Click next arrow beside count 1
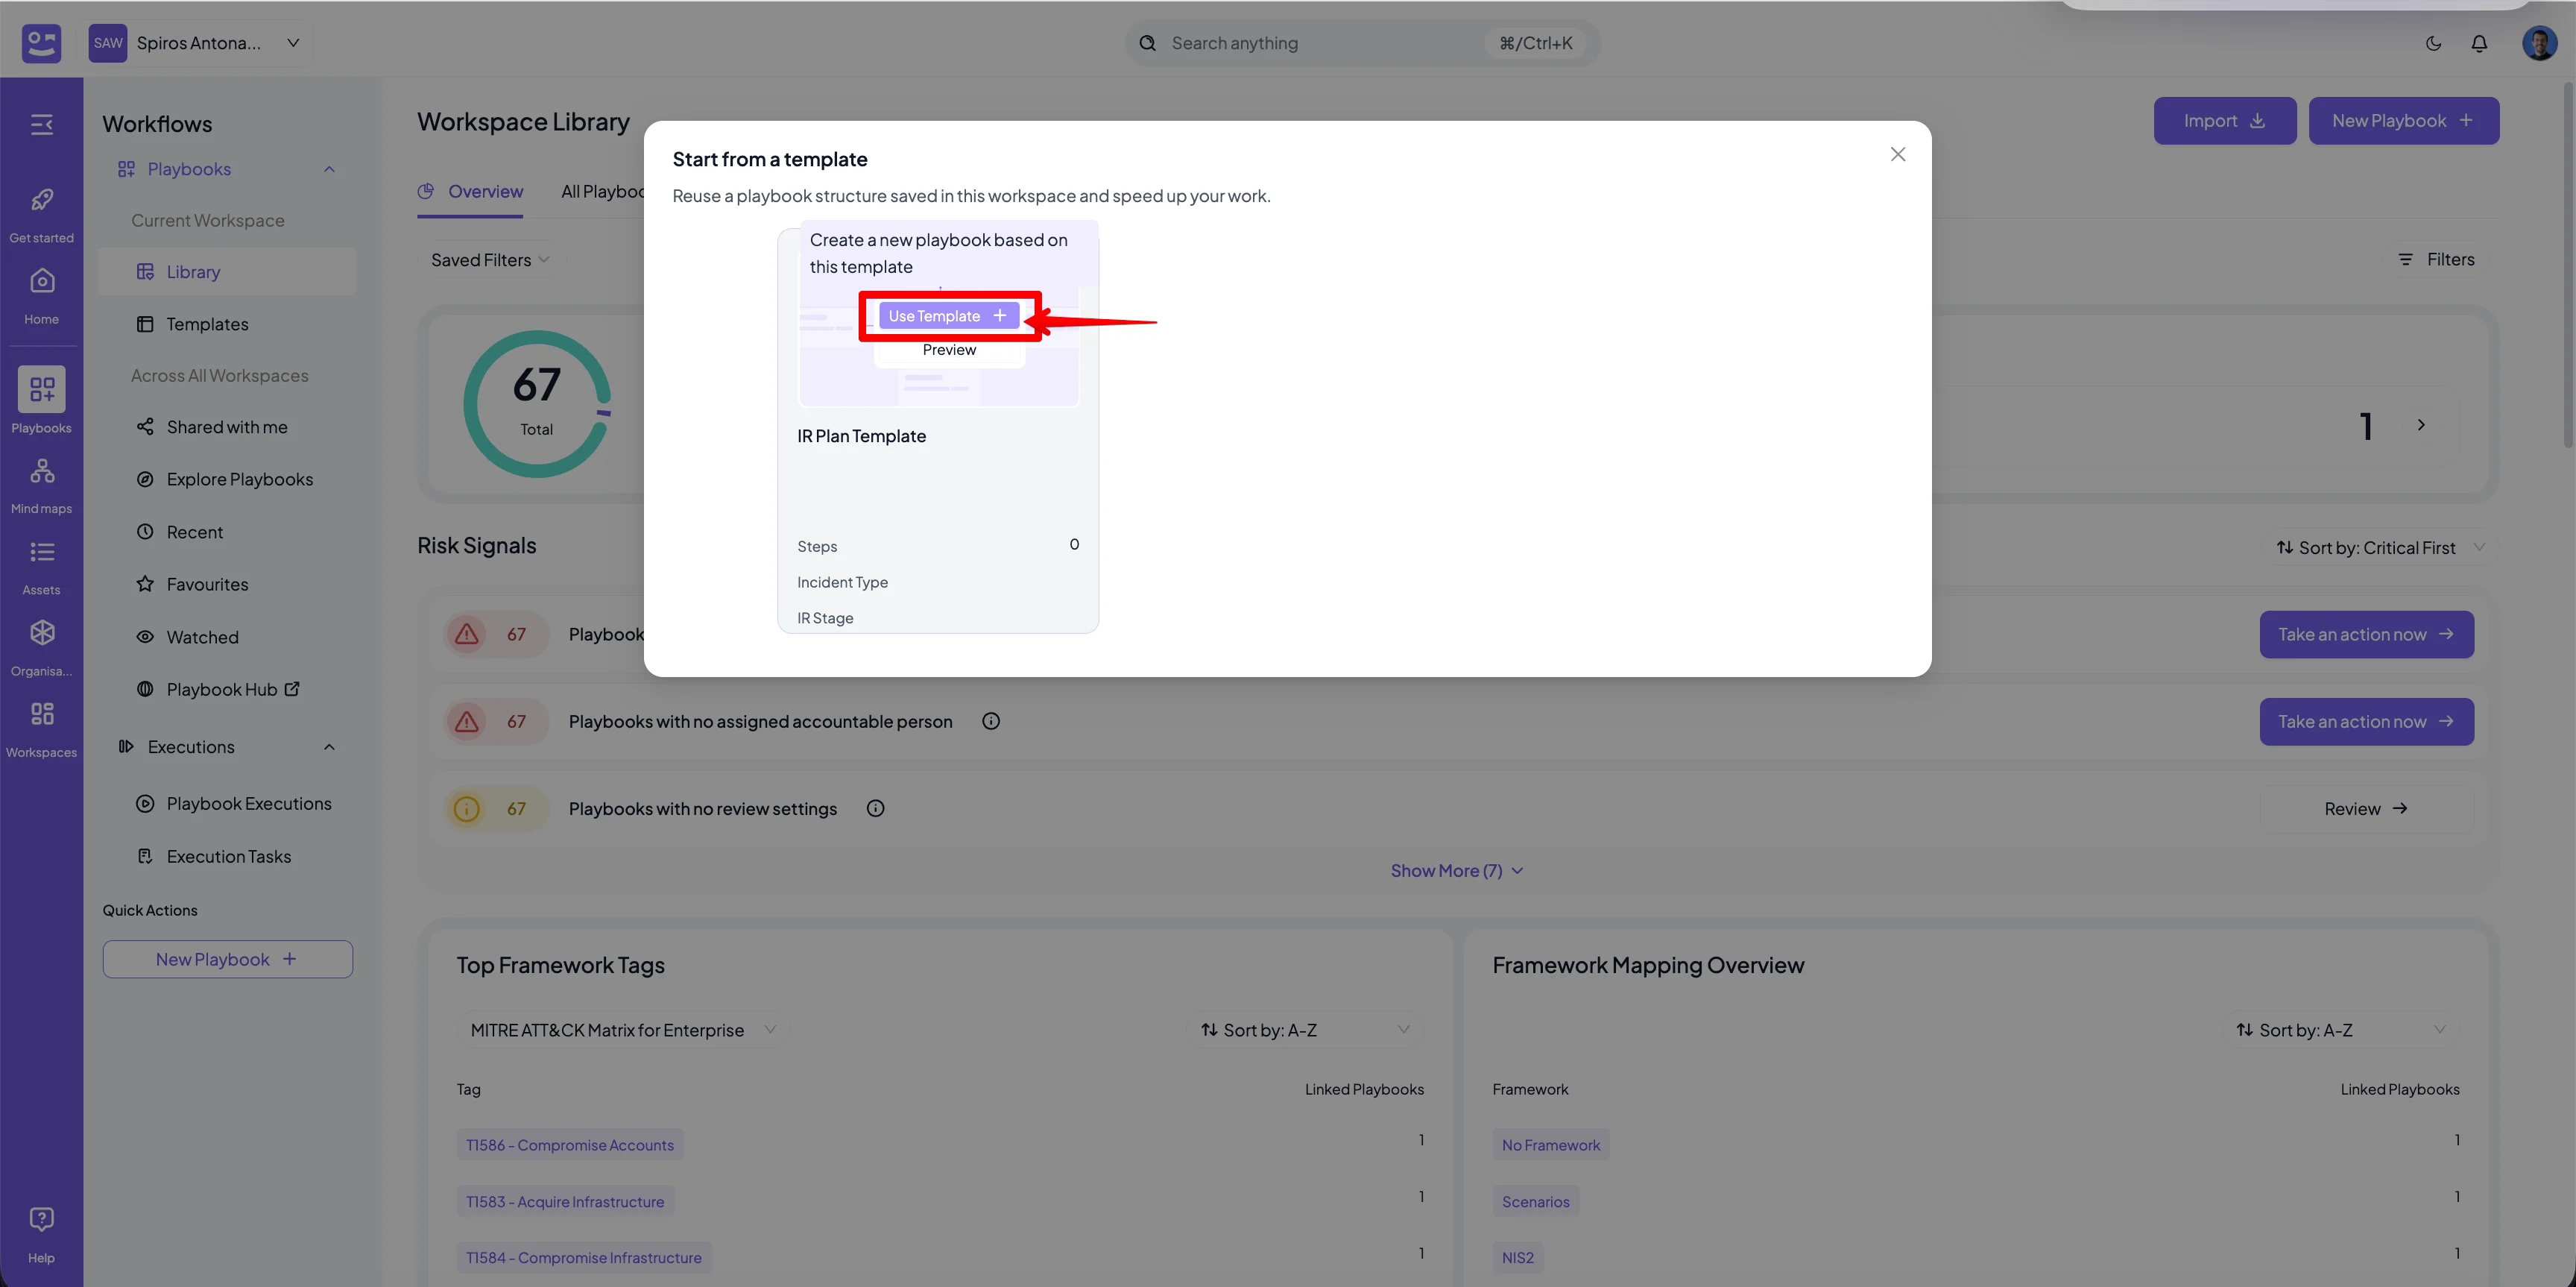The image size is (2576, 1287). click(2421, 425)
